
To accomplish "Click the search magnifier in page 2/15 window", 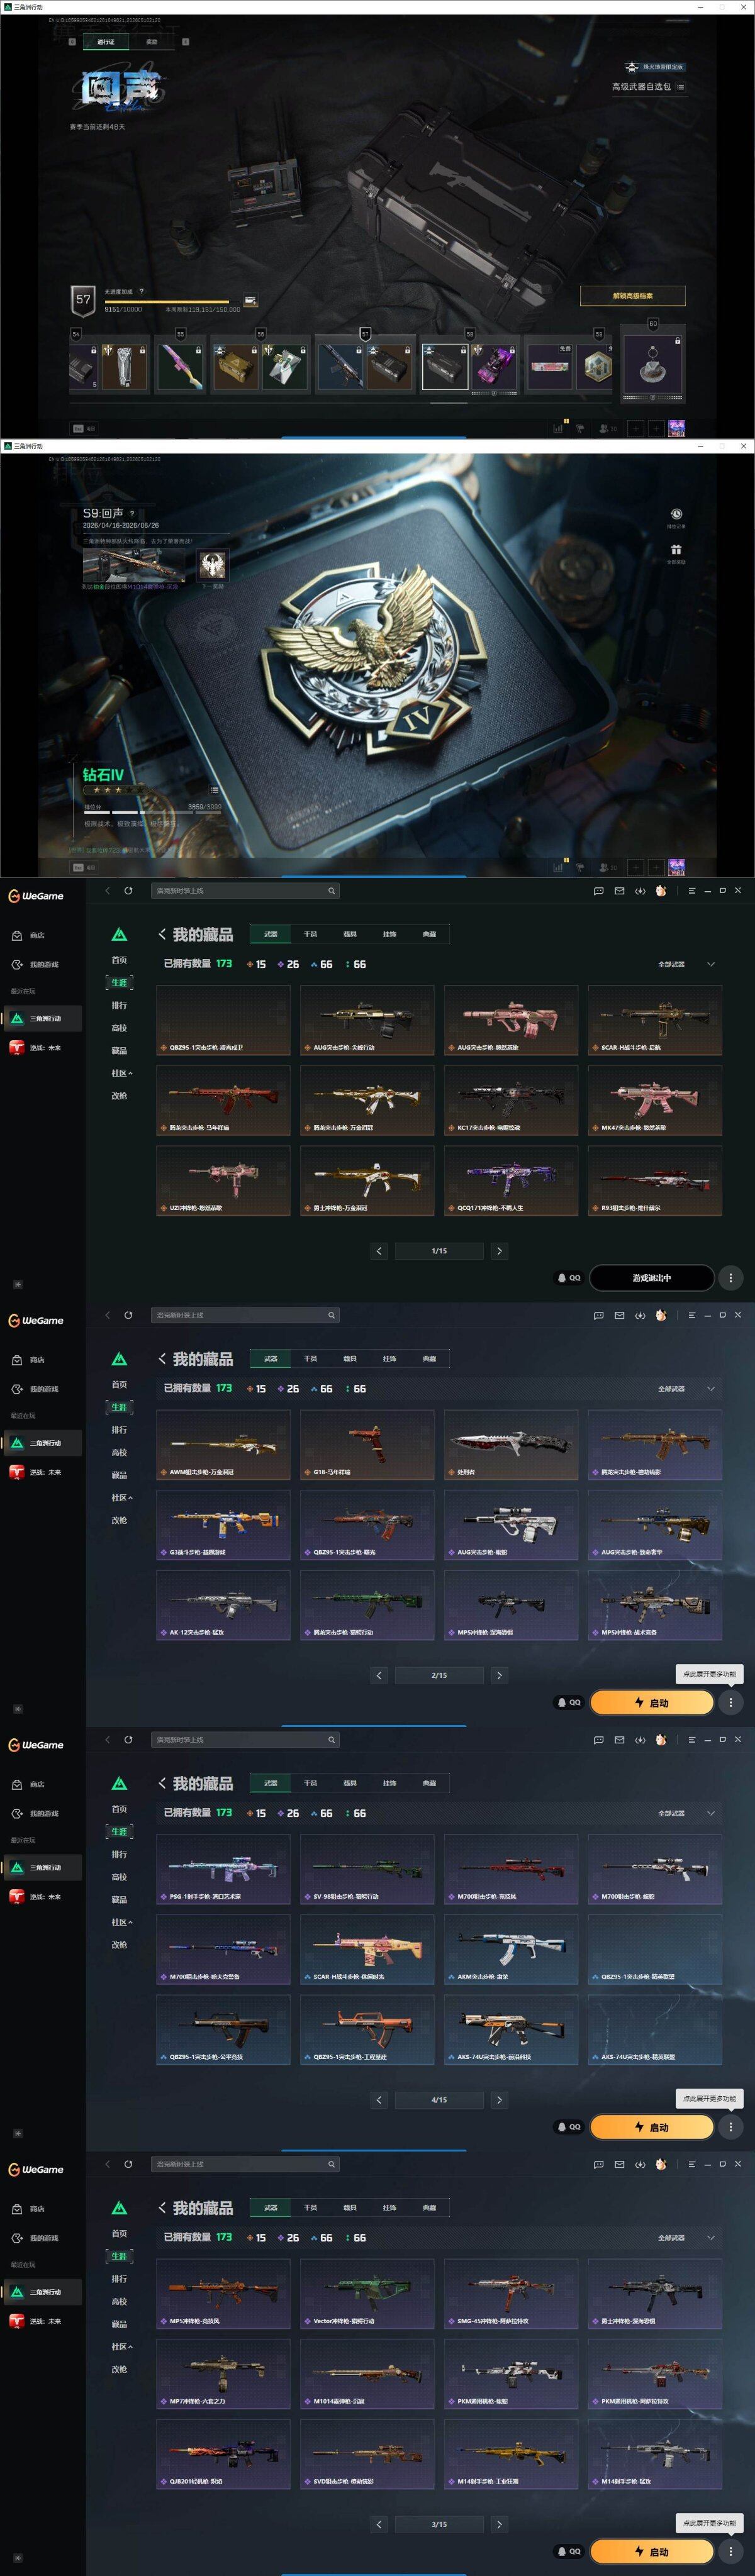I will (x=331, y=1315).
